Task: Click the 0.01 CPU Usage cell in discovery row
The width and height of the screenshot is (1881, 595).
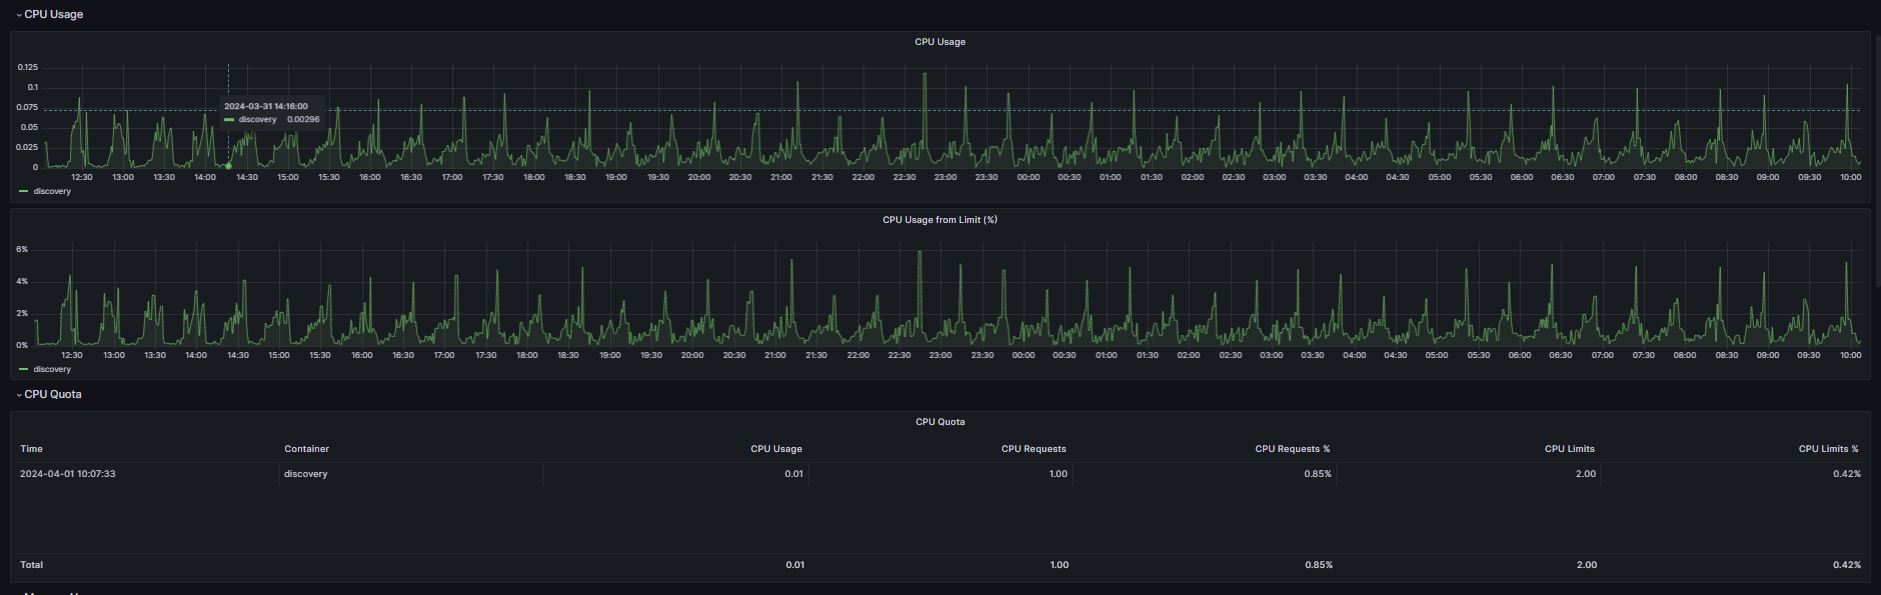Action: (794, 474)
